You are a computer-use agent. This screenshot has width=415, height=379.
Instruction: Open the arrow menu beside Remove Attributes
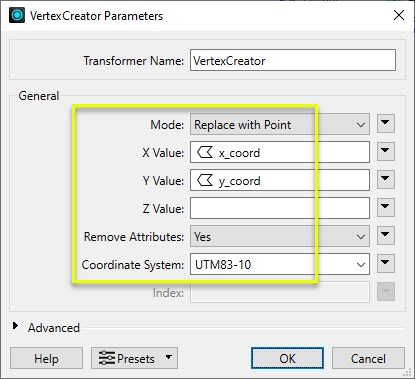(386, 236)
